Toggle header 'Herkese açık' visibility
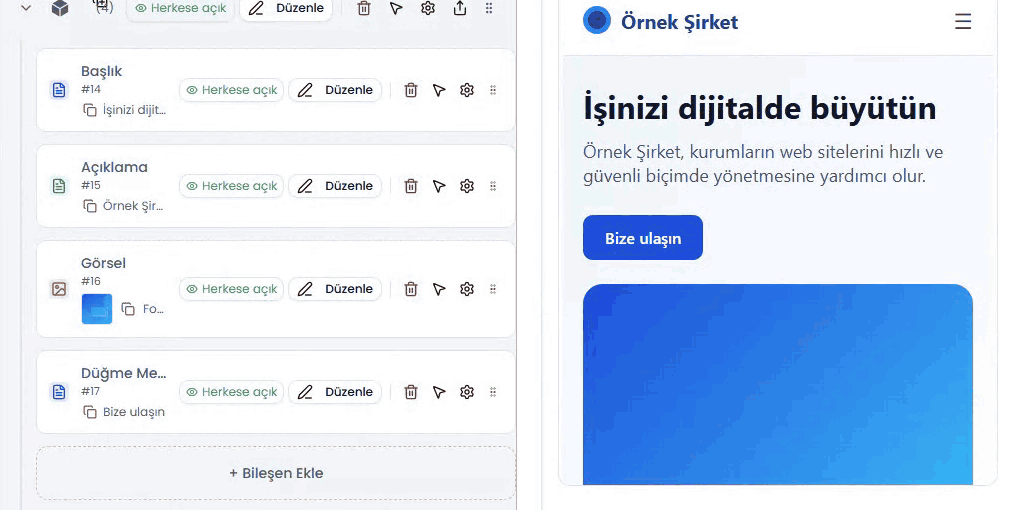The width and height of the screenshot is (1030, 510). pyautogui.click(x=180, y=9)
